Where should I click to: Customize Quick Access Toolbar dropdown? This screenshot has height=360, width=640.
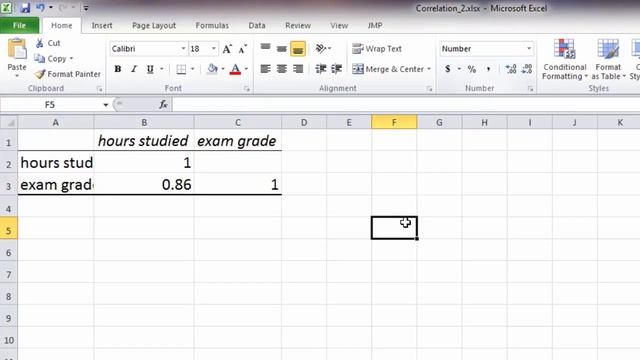86,8
